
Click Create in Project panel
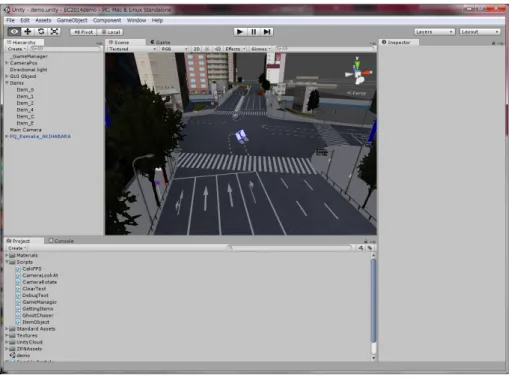coord(17,248)
